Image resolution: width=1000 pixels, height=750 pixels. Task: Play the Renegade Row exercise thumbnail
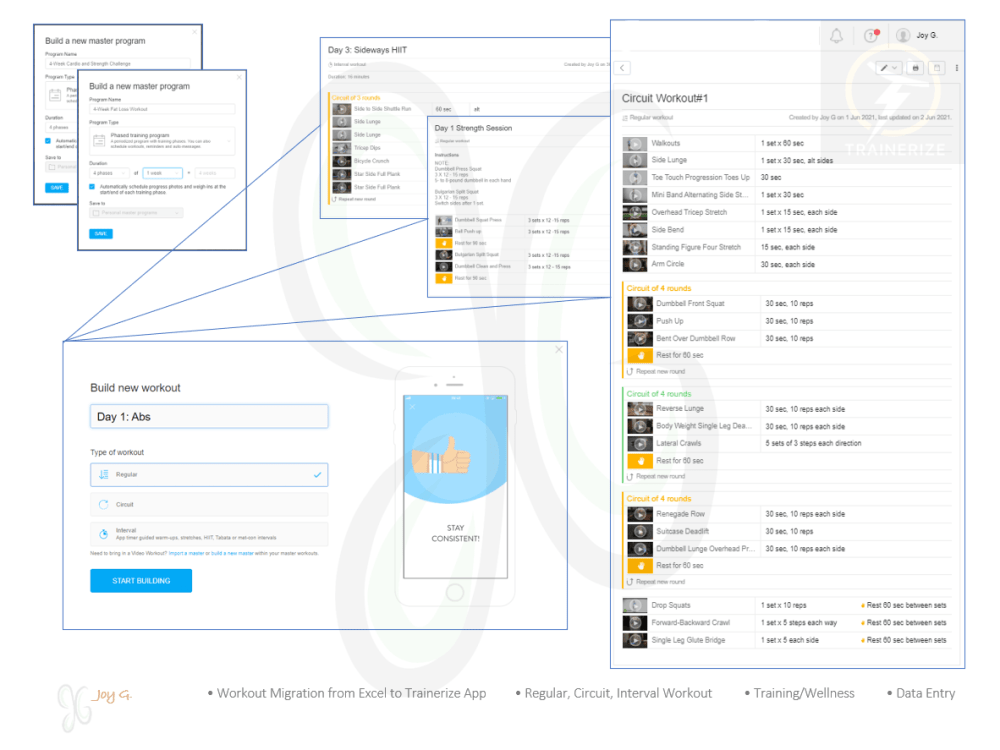pos(640,513)
